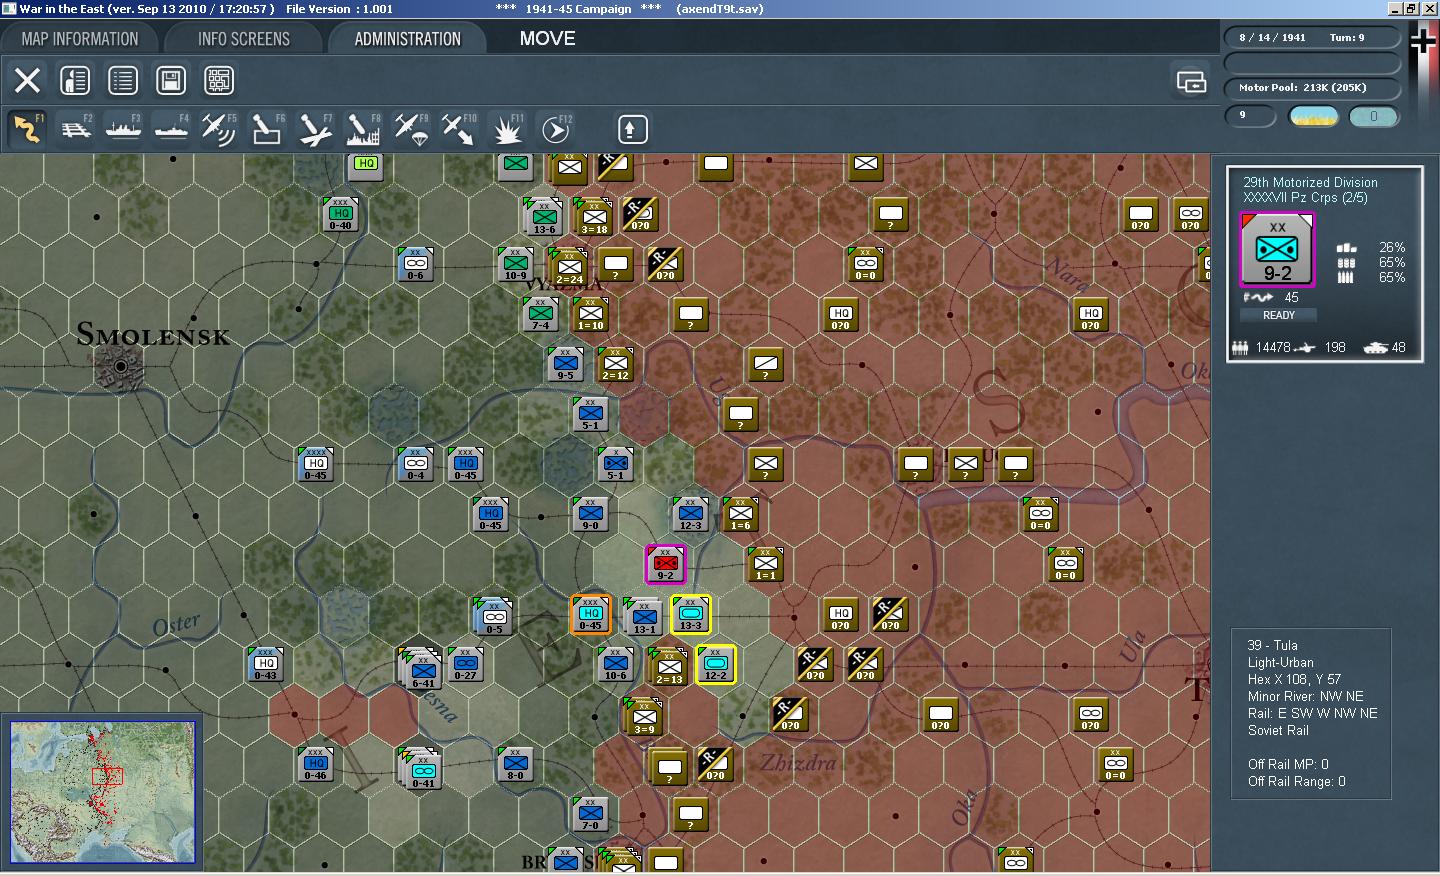This screenshot has height=876, width=1440.
Task: Select the green HQ 0-40 counter
Action: (x=340, y=214)
